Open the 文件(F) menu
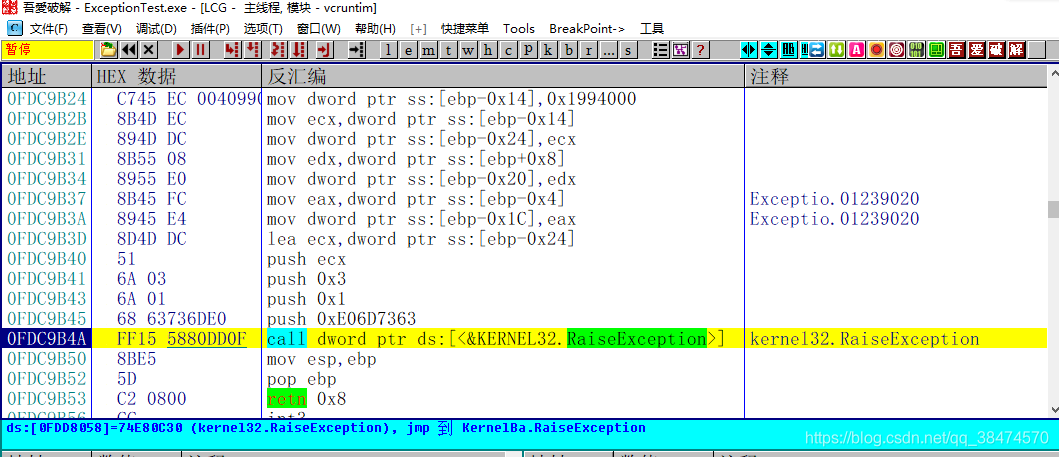The width and height of the screenshot is (1059, 457). pos(49,29)
